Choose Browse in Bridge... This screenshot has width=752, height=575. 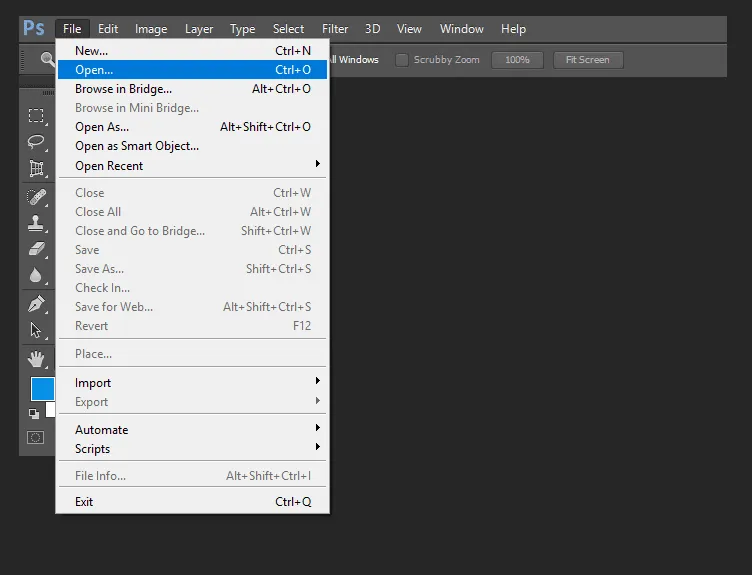[192, 89]
